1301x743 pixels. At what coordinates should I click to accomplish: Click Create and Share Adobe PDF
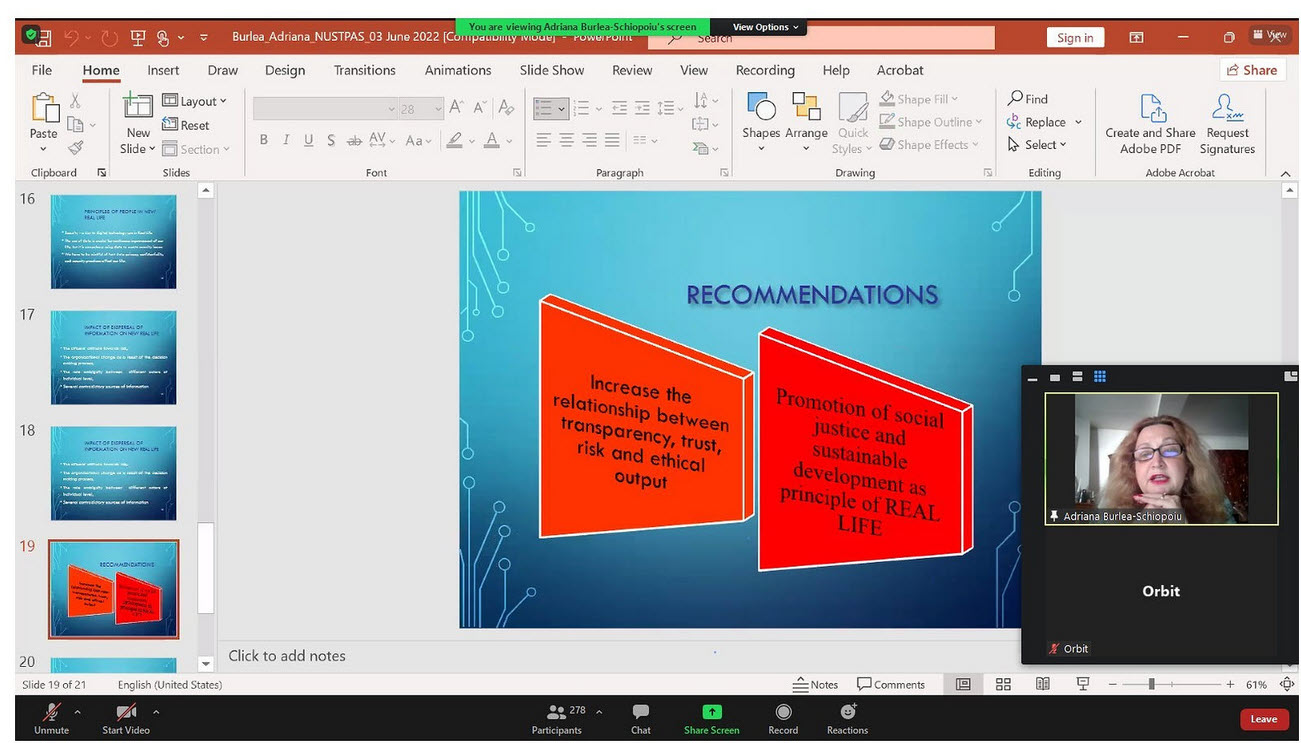[x=1150, y=122]
